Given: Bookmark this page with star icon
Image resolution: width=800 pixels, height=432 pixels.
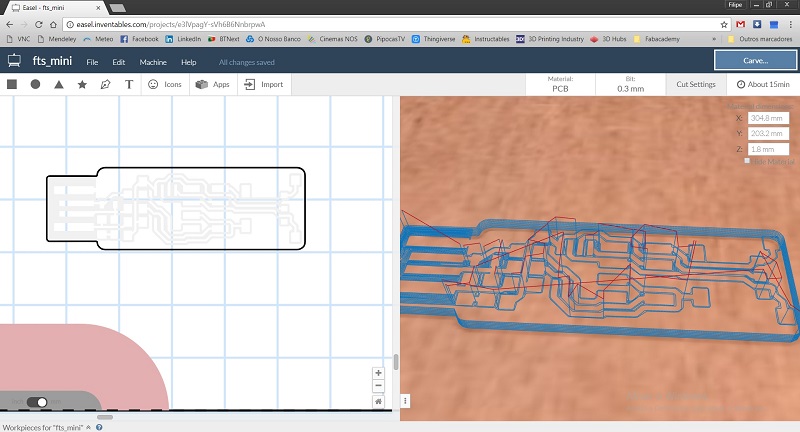Looking at the screenshot, I should pyautogui.click(x=724, y=24).
